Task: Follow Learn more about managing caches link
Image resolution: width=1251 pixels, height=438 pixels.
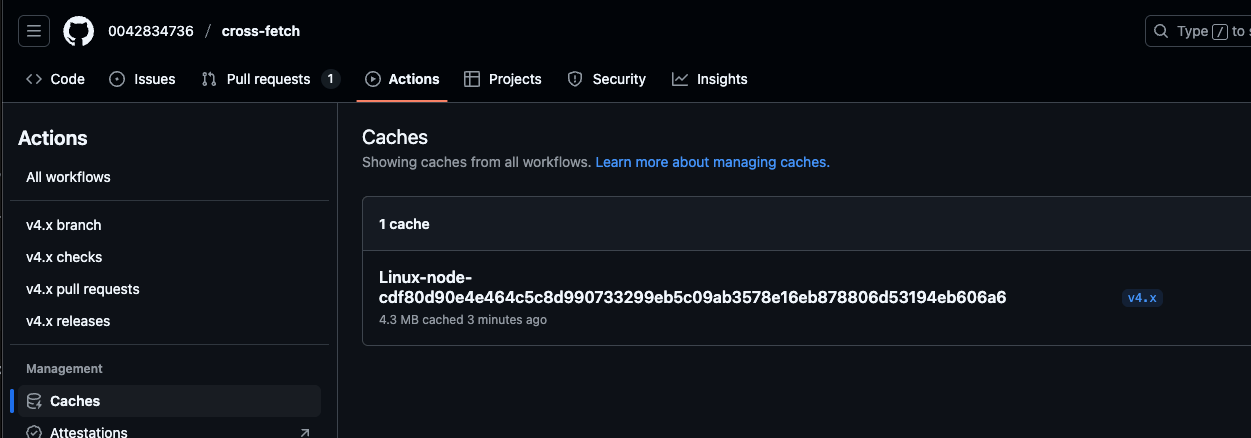Action: (x=712, y=162)
